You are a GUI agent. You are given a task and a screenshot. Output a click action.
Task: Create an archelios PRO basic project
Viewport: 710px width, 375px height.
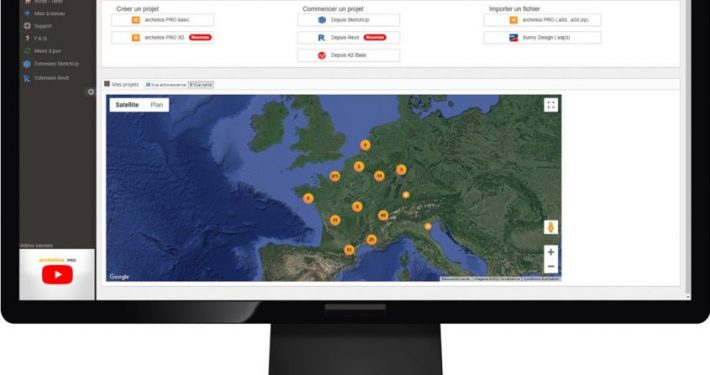coord(163,20)
